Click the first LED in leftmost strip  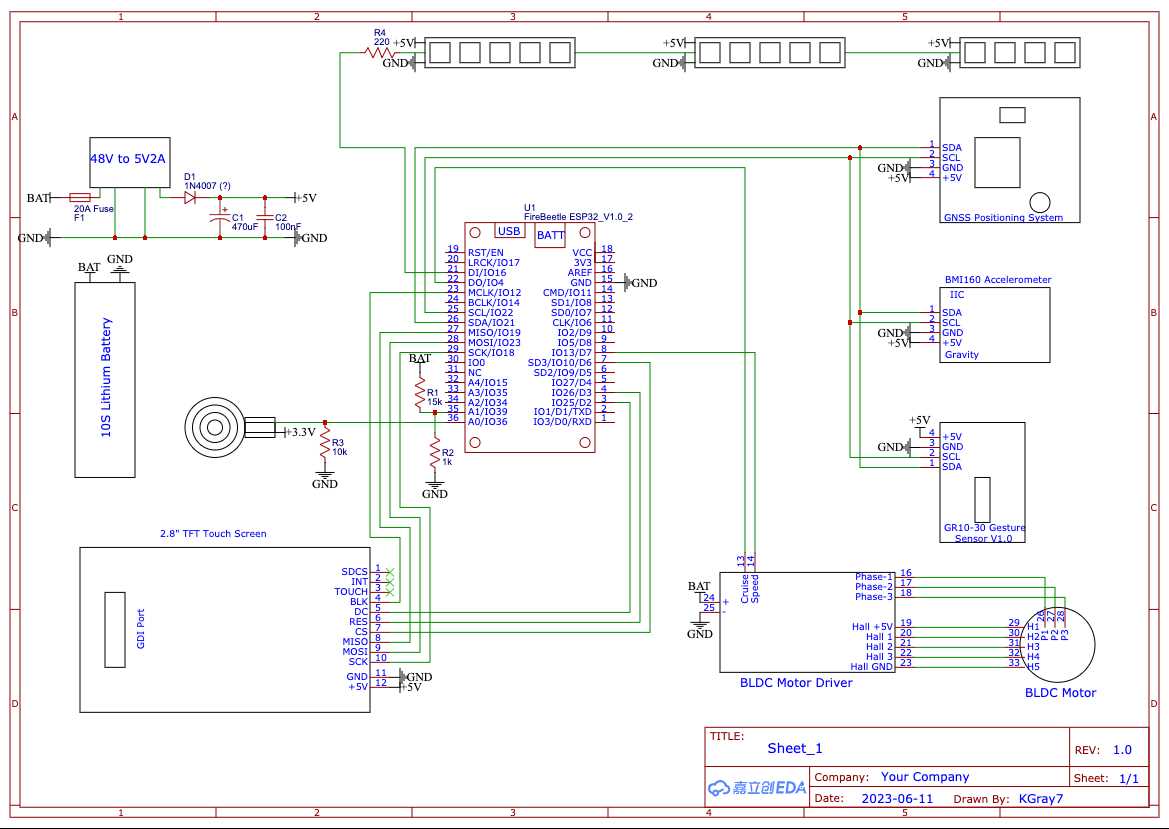pos(438,53)
